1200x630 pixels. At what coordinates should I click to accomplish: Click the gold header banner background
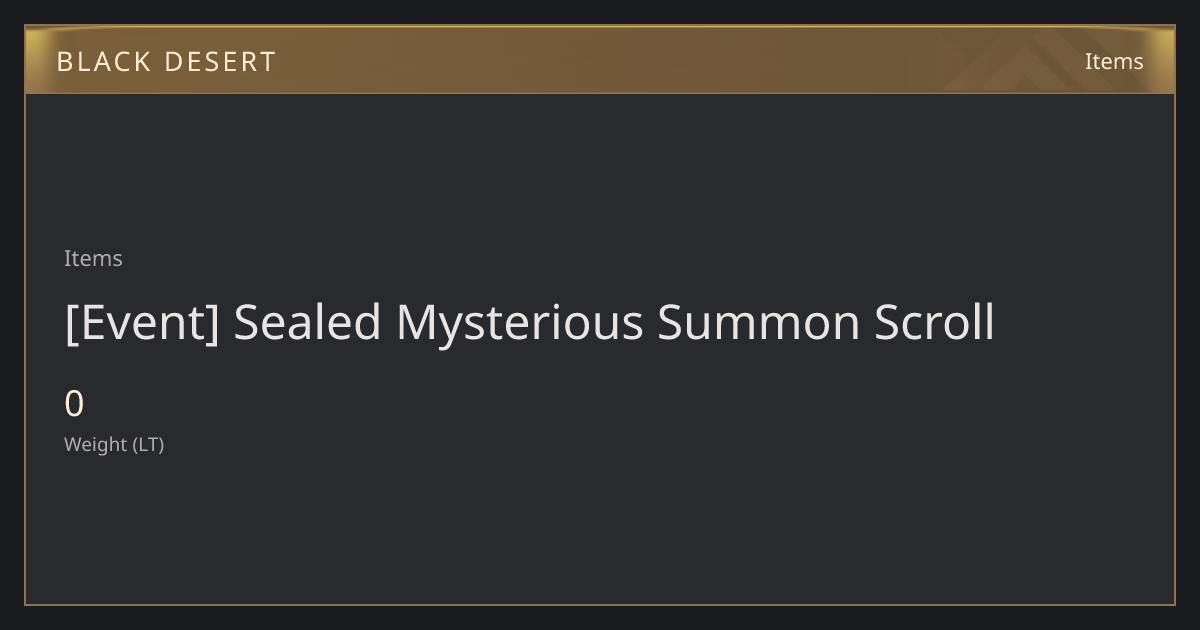pos(600,60)
